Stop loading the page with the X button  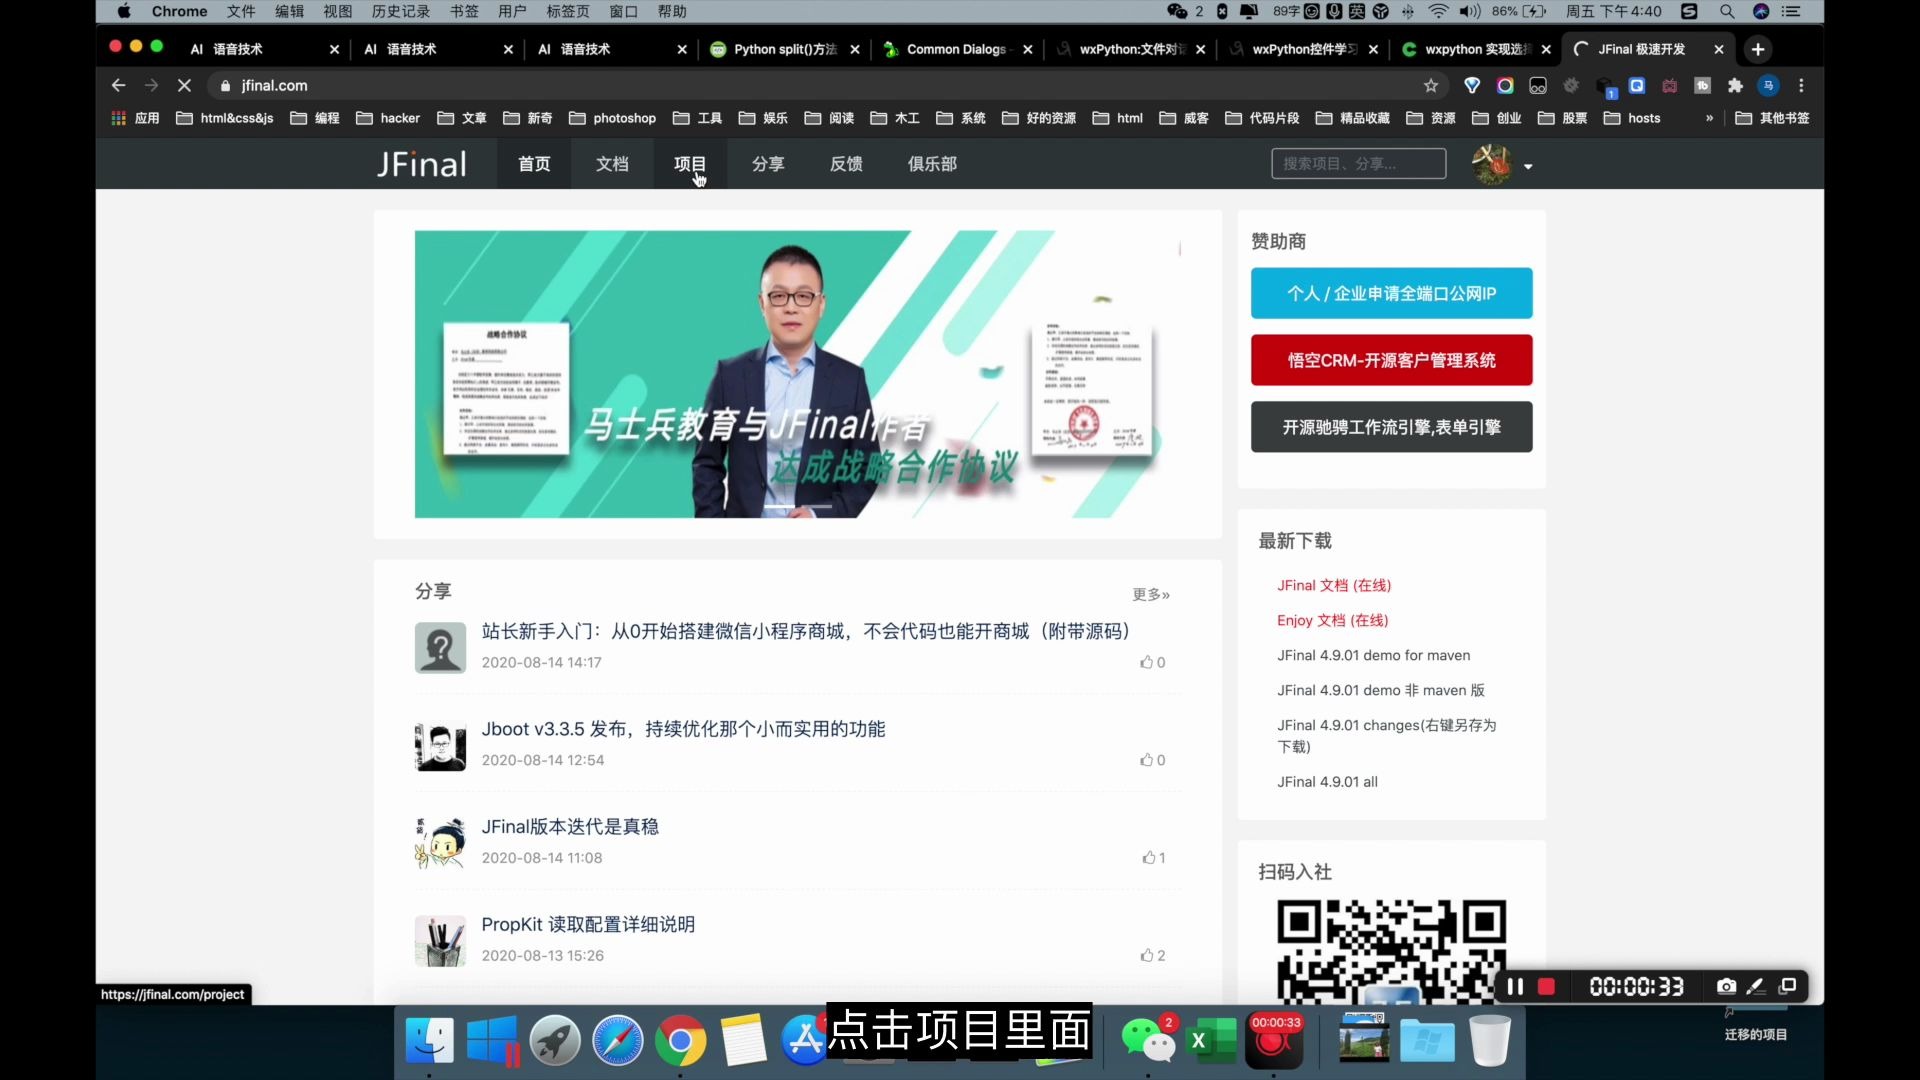[184, 86]
